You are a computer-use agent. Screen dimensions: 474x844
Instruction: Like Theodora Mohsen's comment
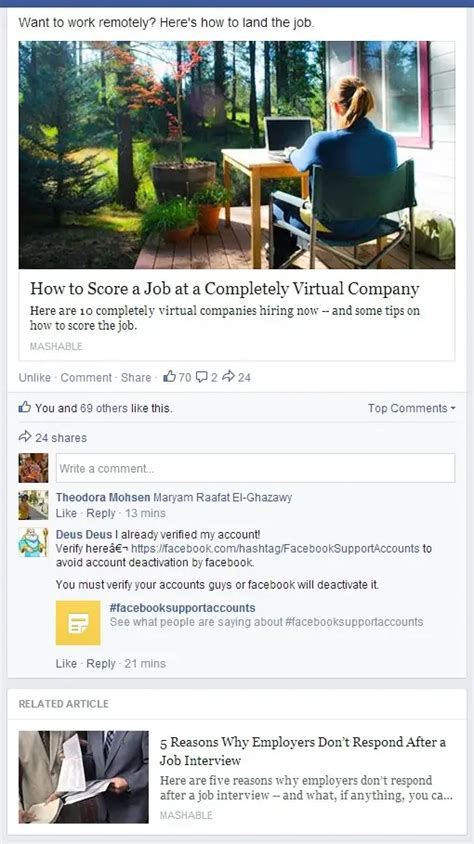(x=66, y=513)
